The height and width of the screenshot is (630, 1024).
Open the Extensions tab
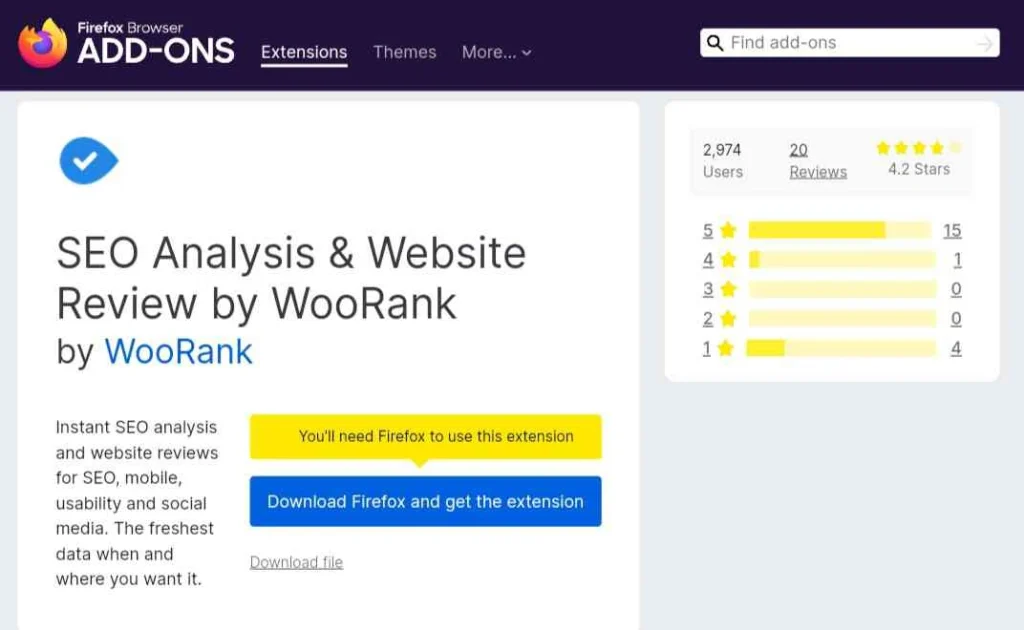point(304,52)
